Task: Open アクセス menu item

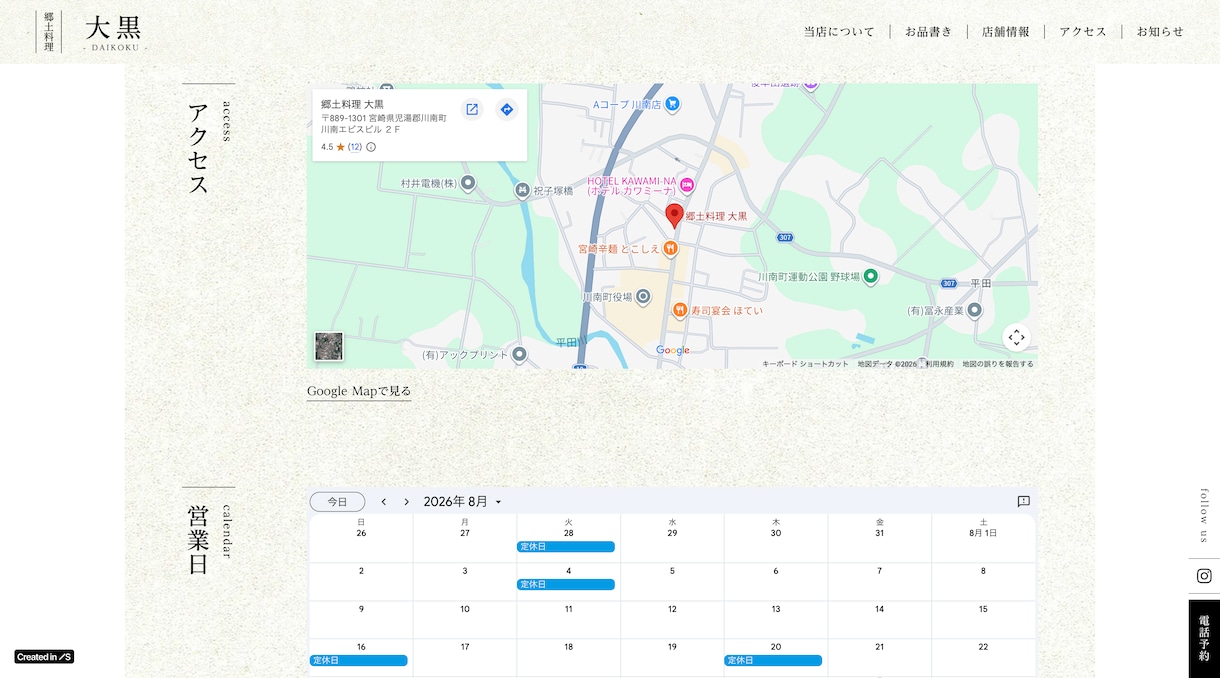Action: tap(1083, 32)
